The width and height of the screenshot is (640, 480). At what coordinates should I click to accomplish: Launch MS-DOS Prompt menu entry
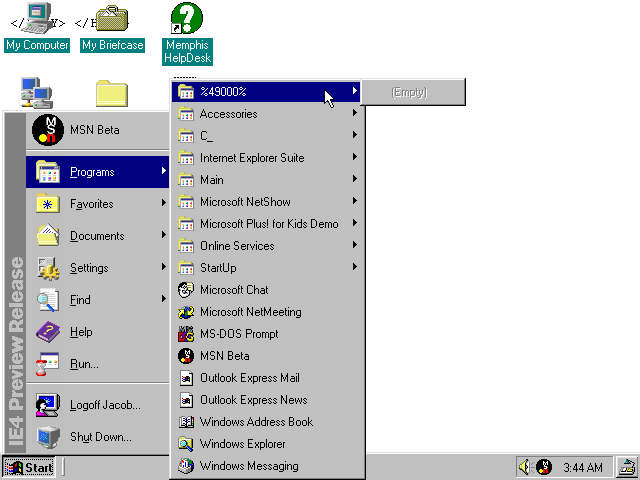267,334
